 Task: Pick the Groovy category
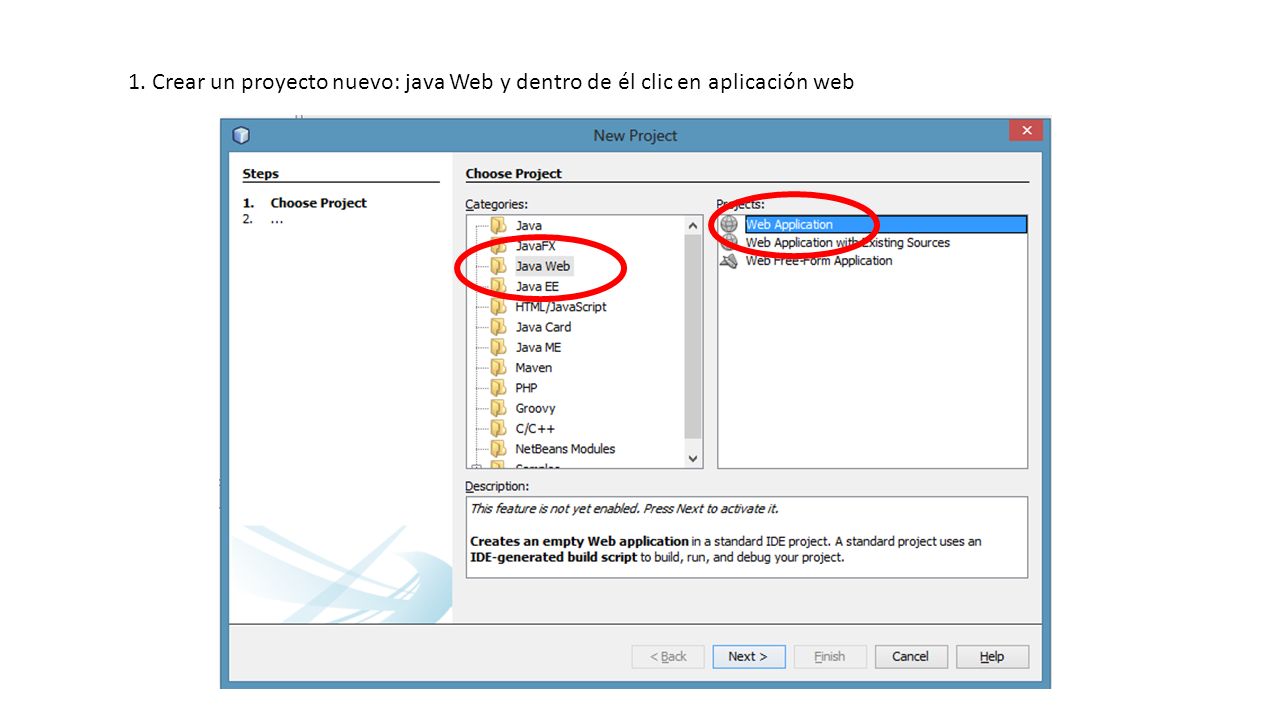click(535, 408)
